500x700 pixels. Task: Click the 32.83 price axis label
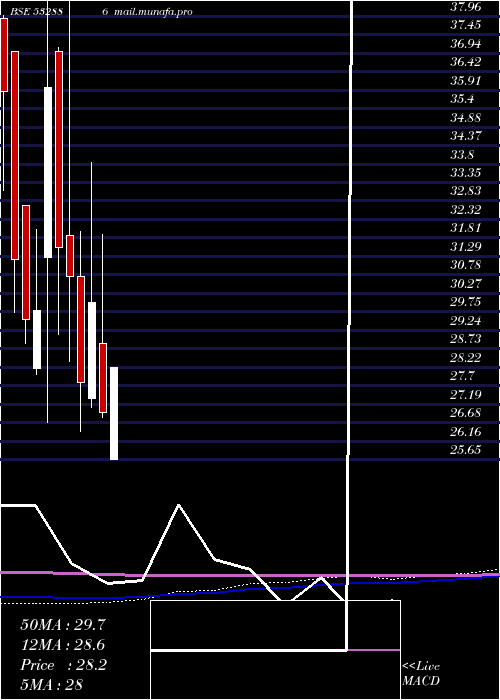point(466,192)
